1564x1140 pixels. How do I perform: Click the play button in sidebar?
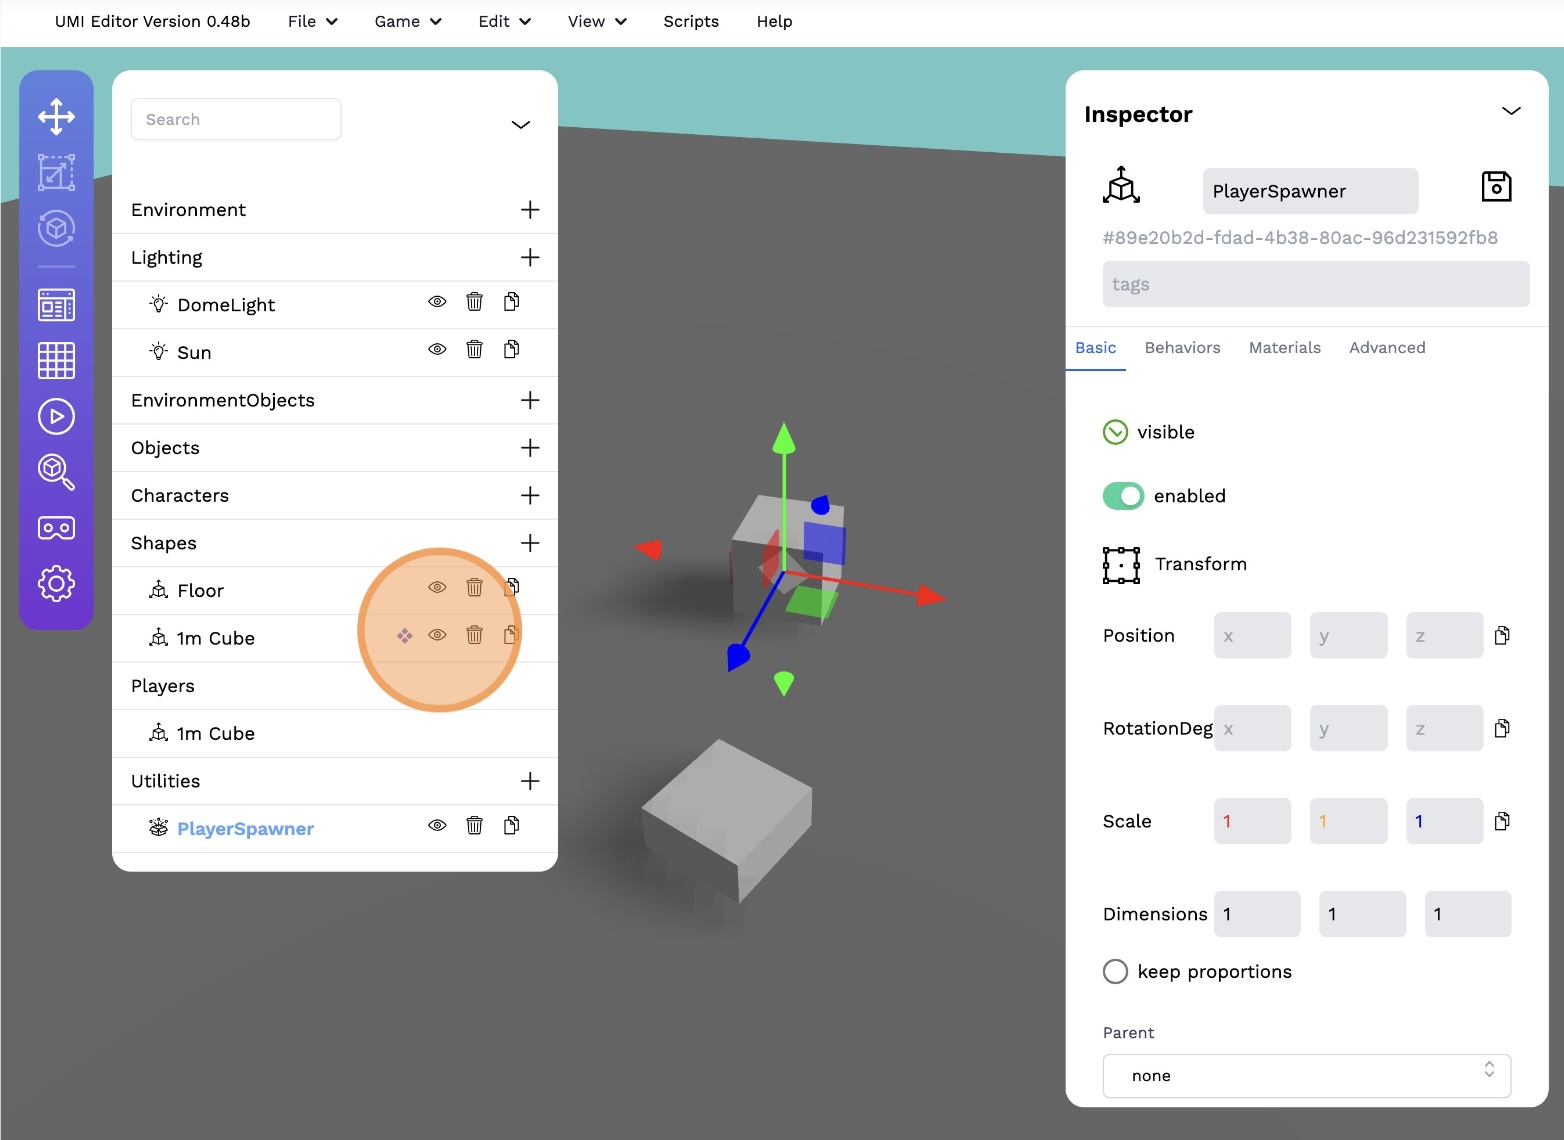pyautogui.click(x=56, y=416)
